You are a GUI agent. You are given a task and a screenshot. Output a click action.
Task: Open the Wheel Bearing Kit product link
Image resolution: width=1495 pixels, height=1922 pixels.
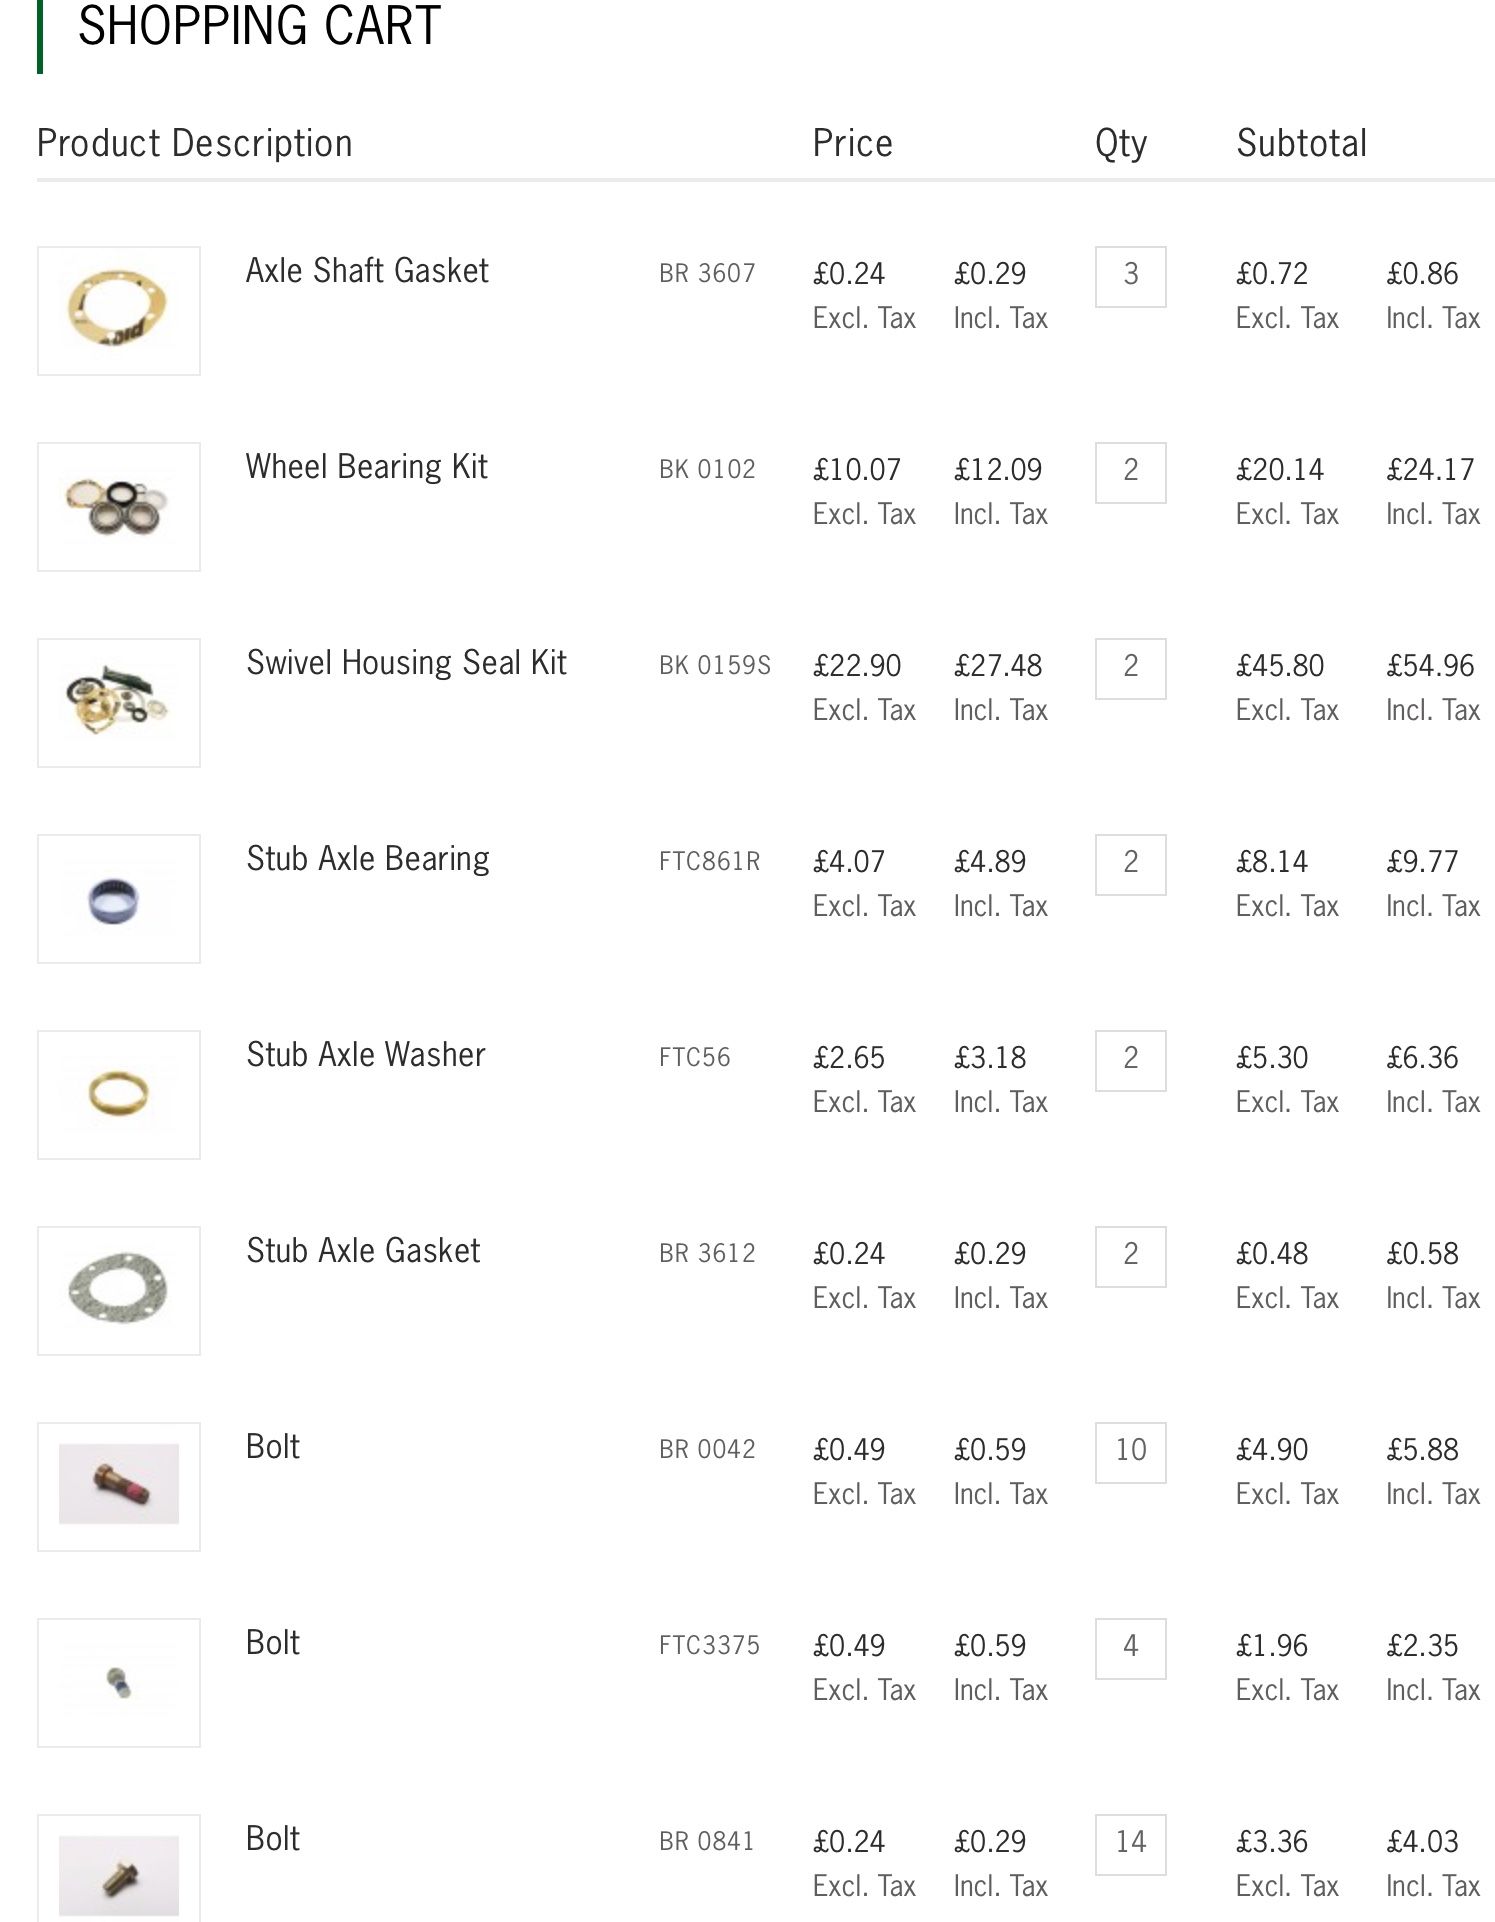coord(366,467)
